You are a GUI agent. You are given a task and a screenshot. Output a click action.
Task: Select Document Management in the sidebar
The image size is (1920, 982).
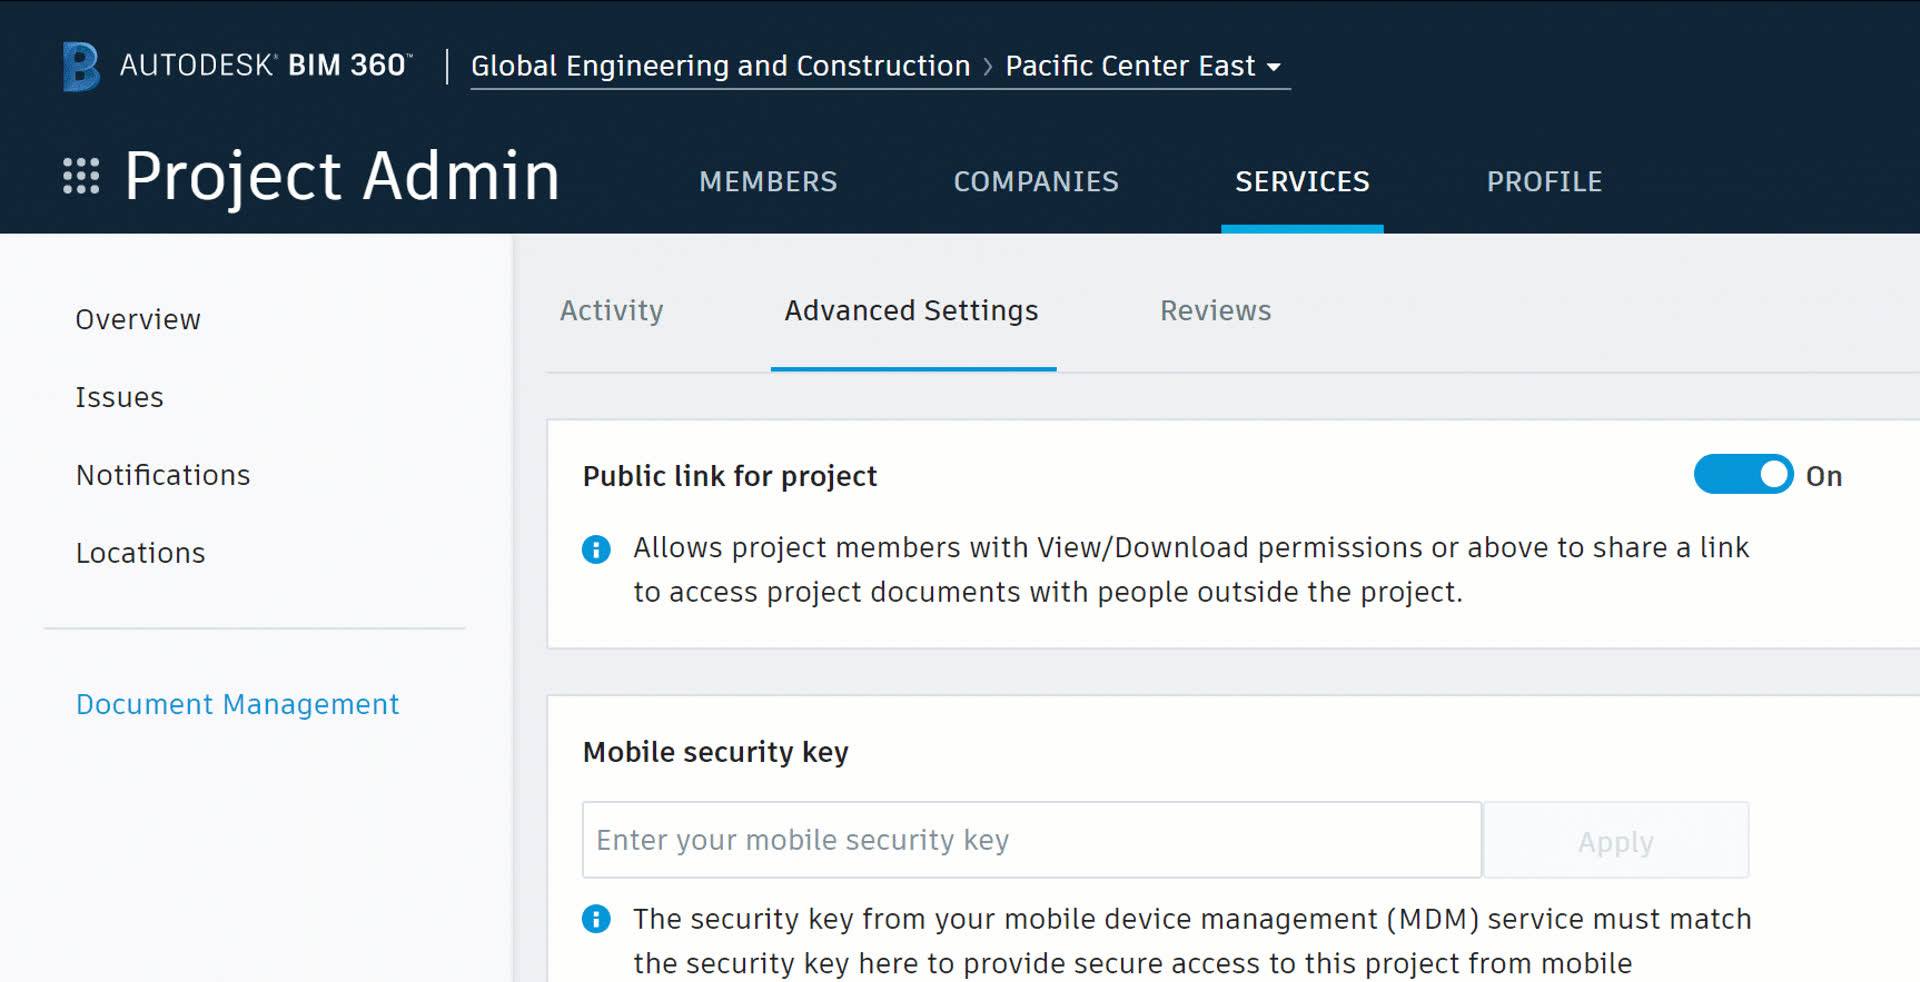238,705
